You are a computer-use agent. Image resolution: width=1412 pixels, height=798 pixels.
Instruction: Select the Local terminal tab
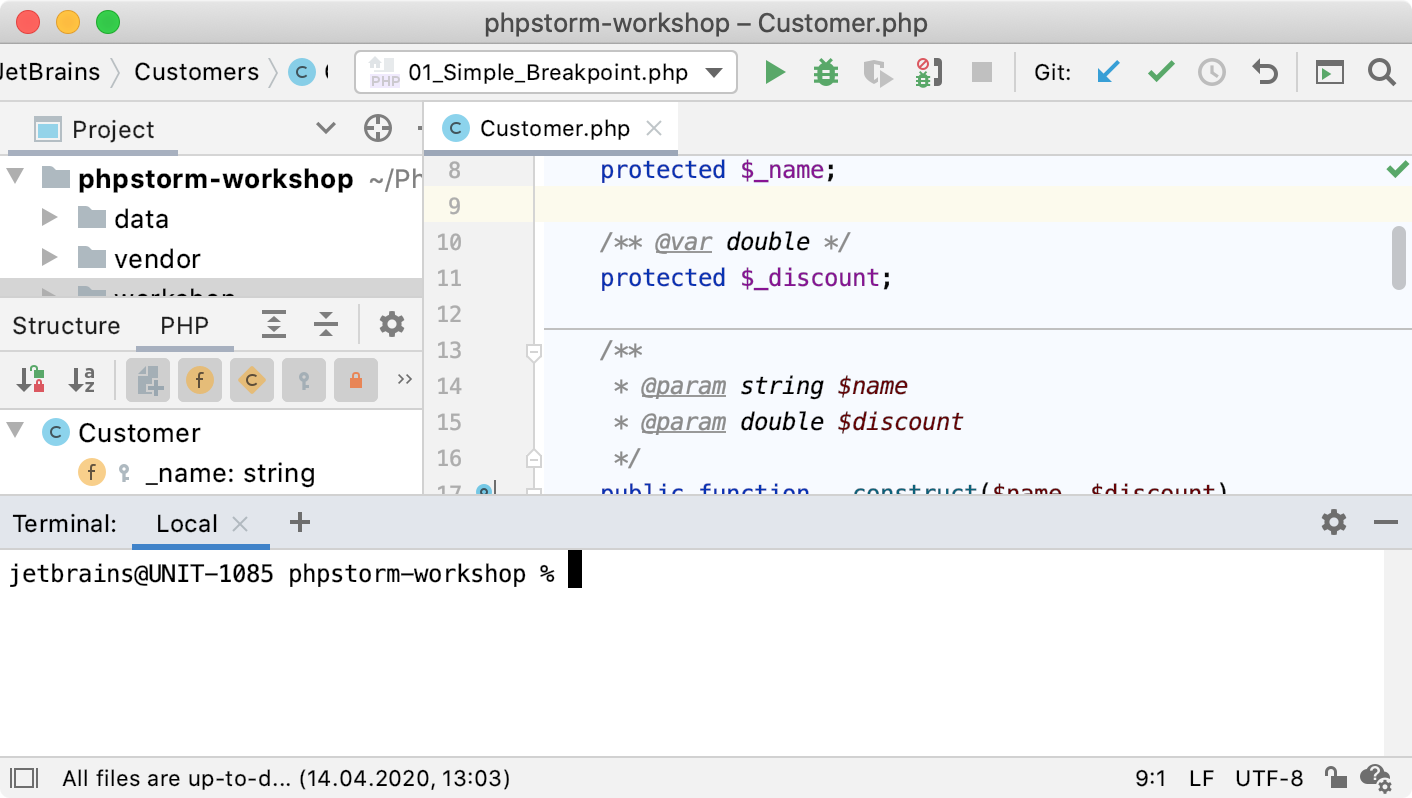(187, 524)
